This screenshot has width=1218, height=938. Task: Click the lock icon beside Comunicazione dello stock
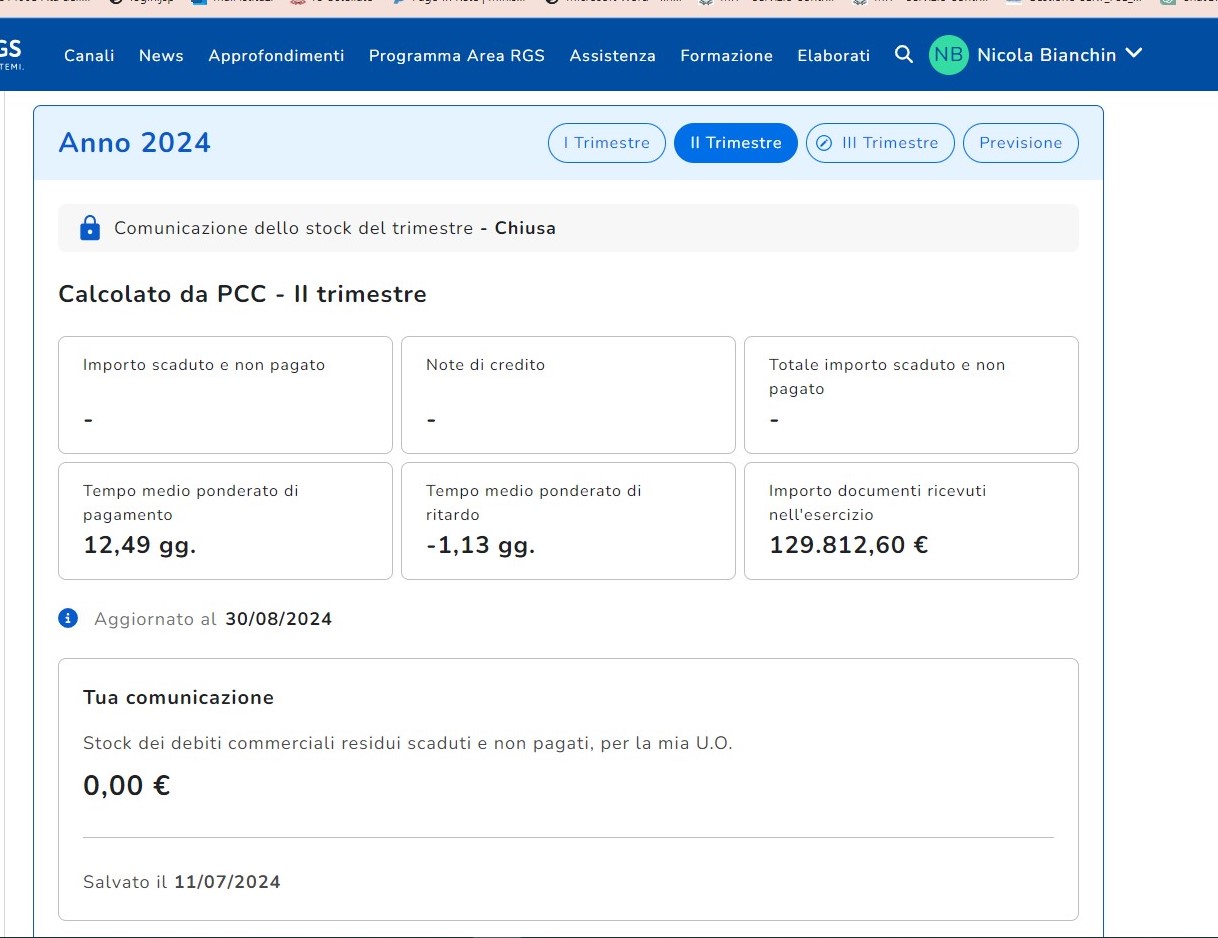click(x=90, y=228)
